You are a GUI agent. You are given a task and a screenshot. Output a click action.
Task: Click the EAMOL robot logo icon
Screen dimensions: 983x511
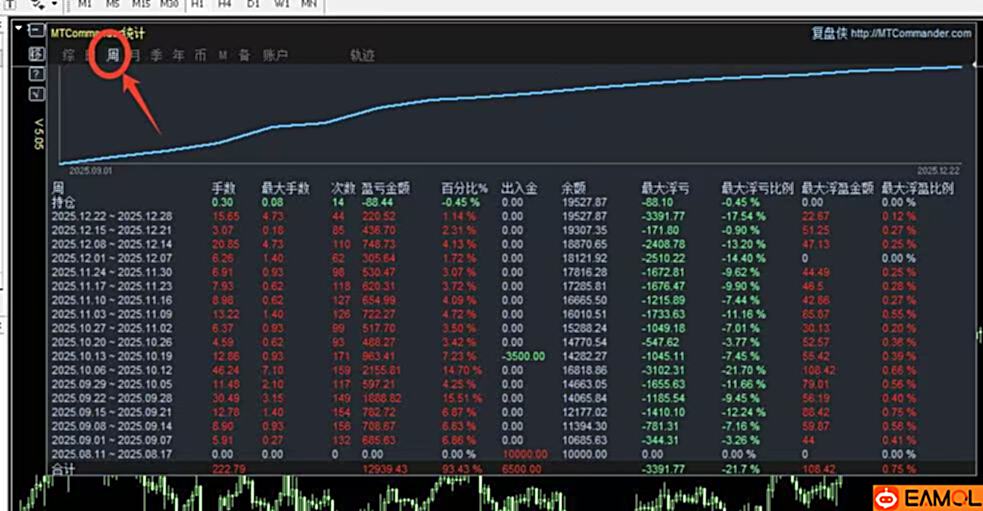click(x=885, y=497)
